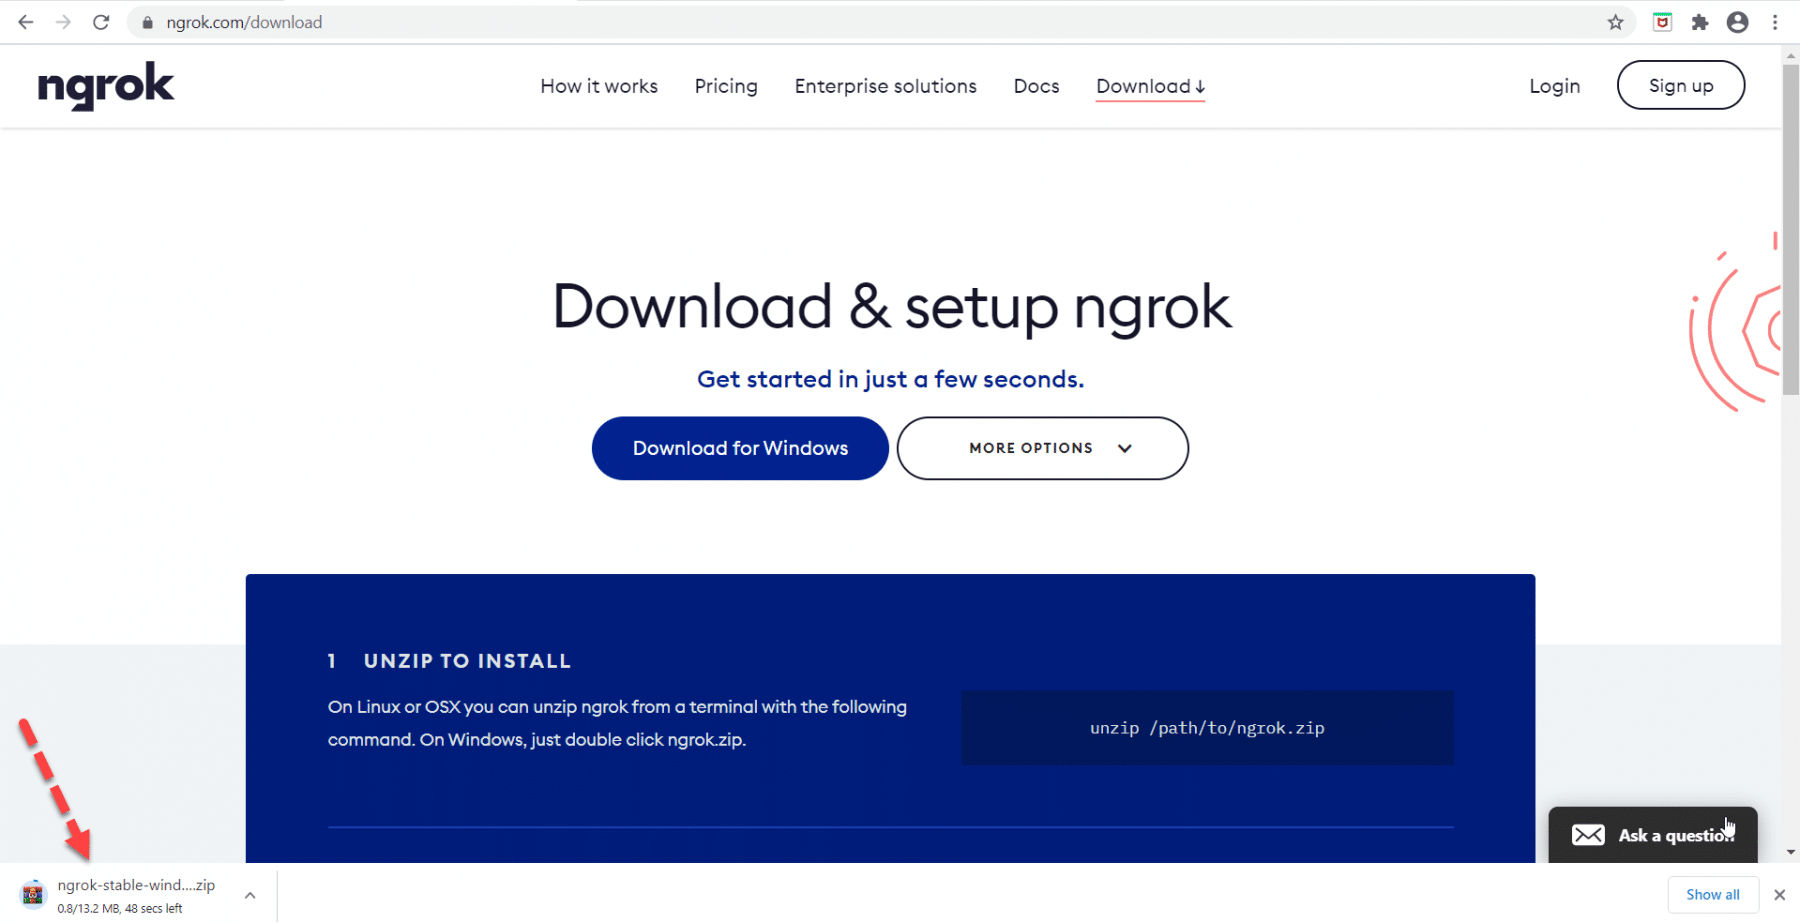The image size is (1800, 923).
Task: Open the Chrome profile avatar
Action: tap(1738, 22)
